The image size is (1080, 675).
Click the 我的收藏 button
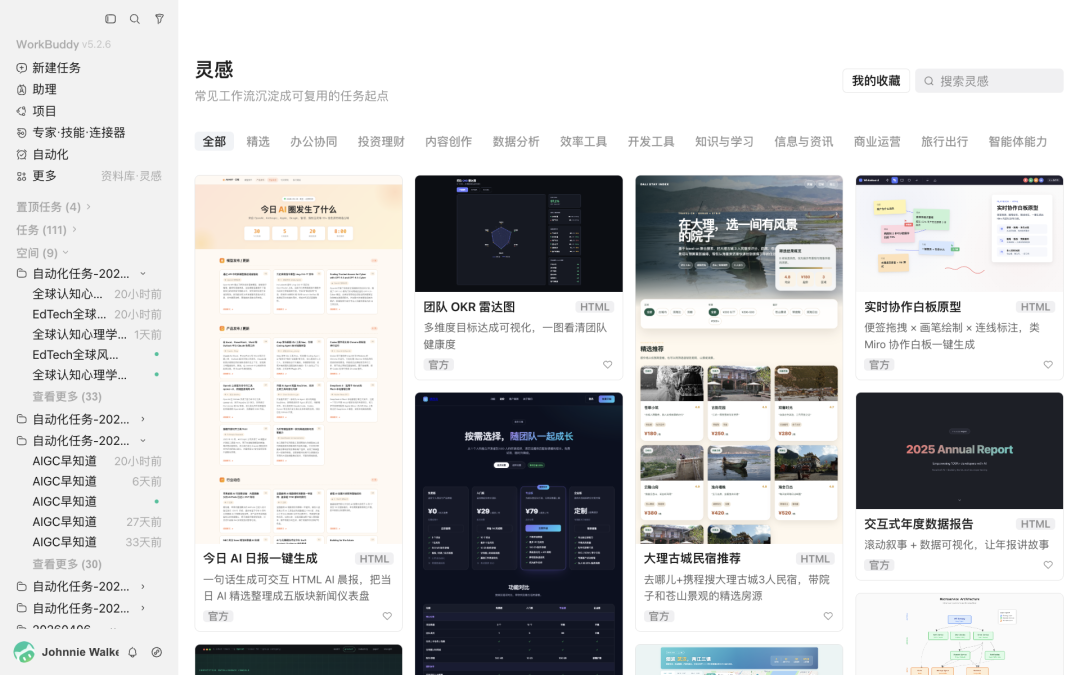coord(876,81)
